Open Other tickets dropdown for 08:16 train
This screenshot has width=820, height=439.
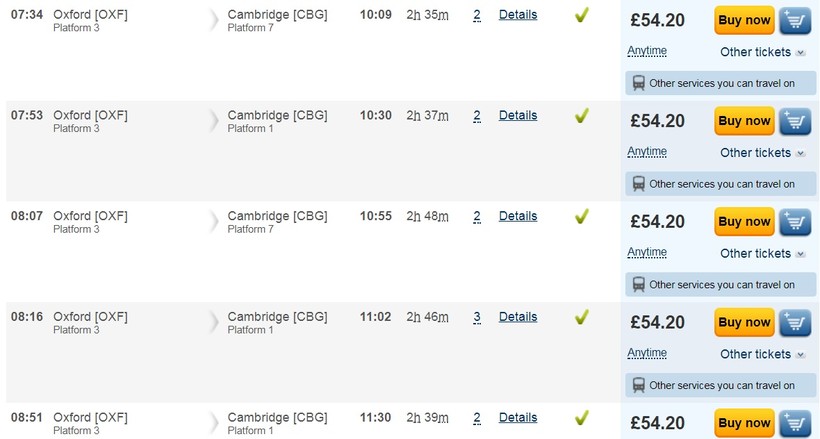pyautogui.click(x=762, y=354)
